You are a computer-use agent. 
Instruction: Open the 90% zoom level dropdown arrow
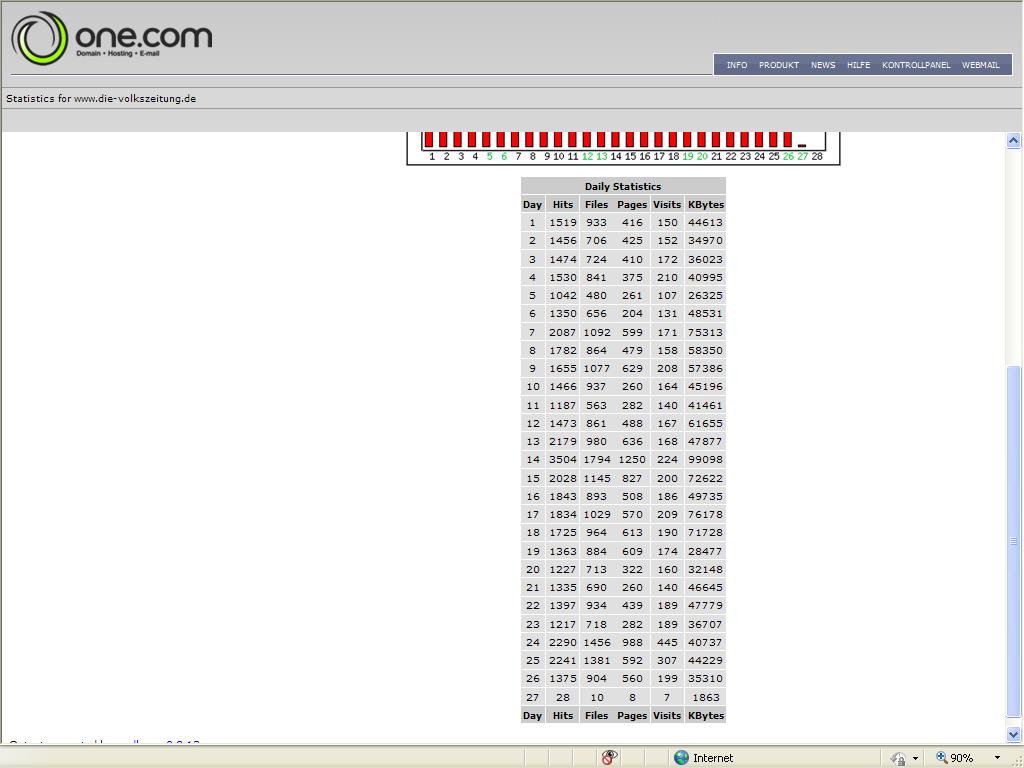997,758
